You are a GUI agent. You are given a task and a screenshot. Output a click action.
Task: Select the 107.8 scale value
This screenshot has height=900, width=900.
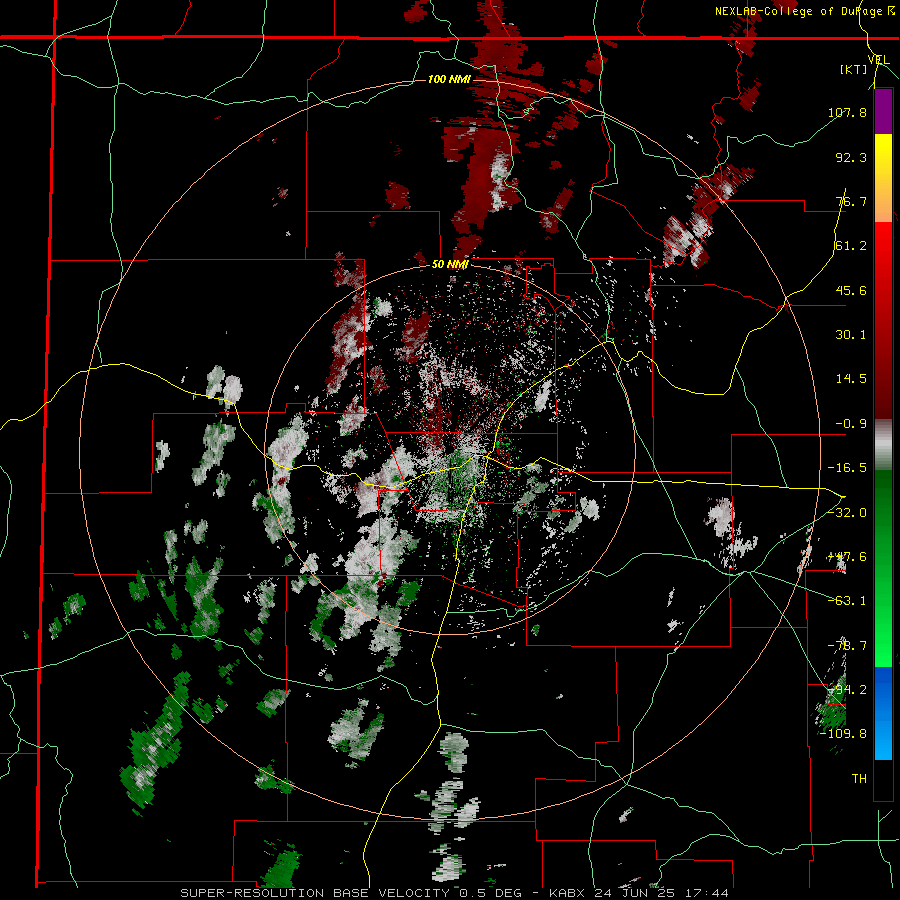click(x=847, y=112)
